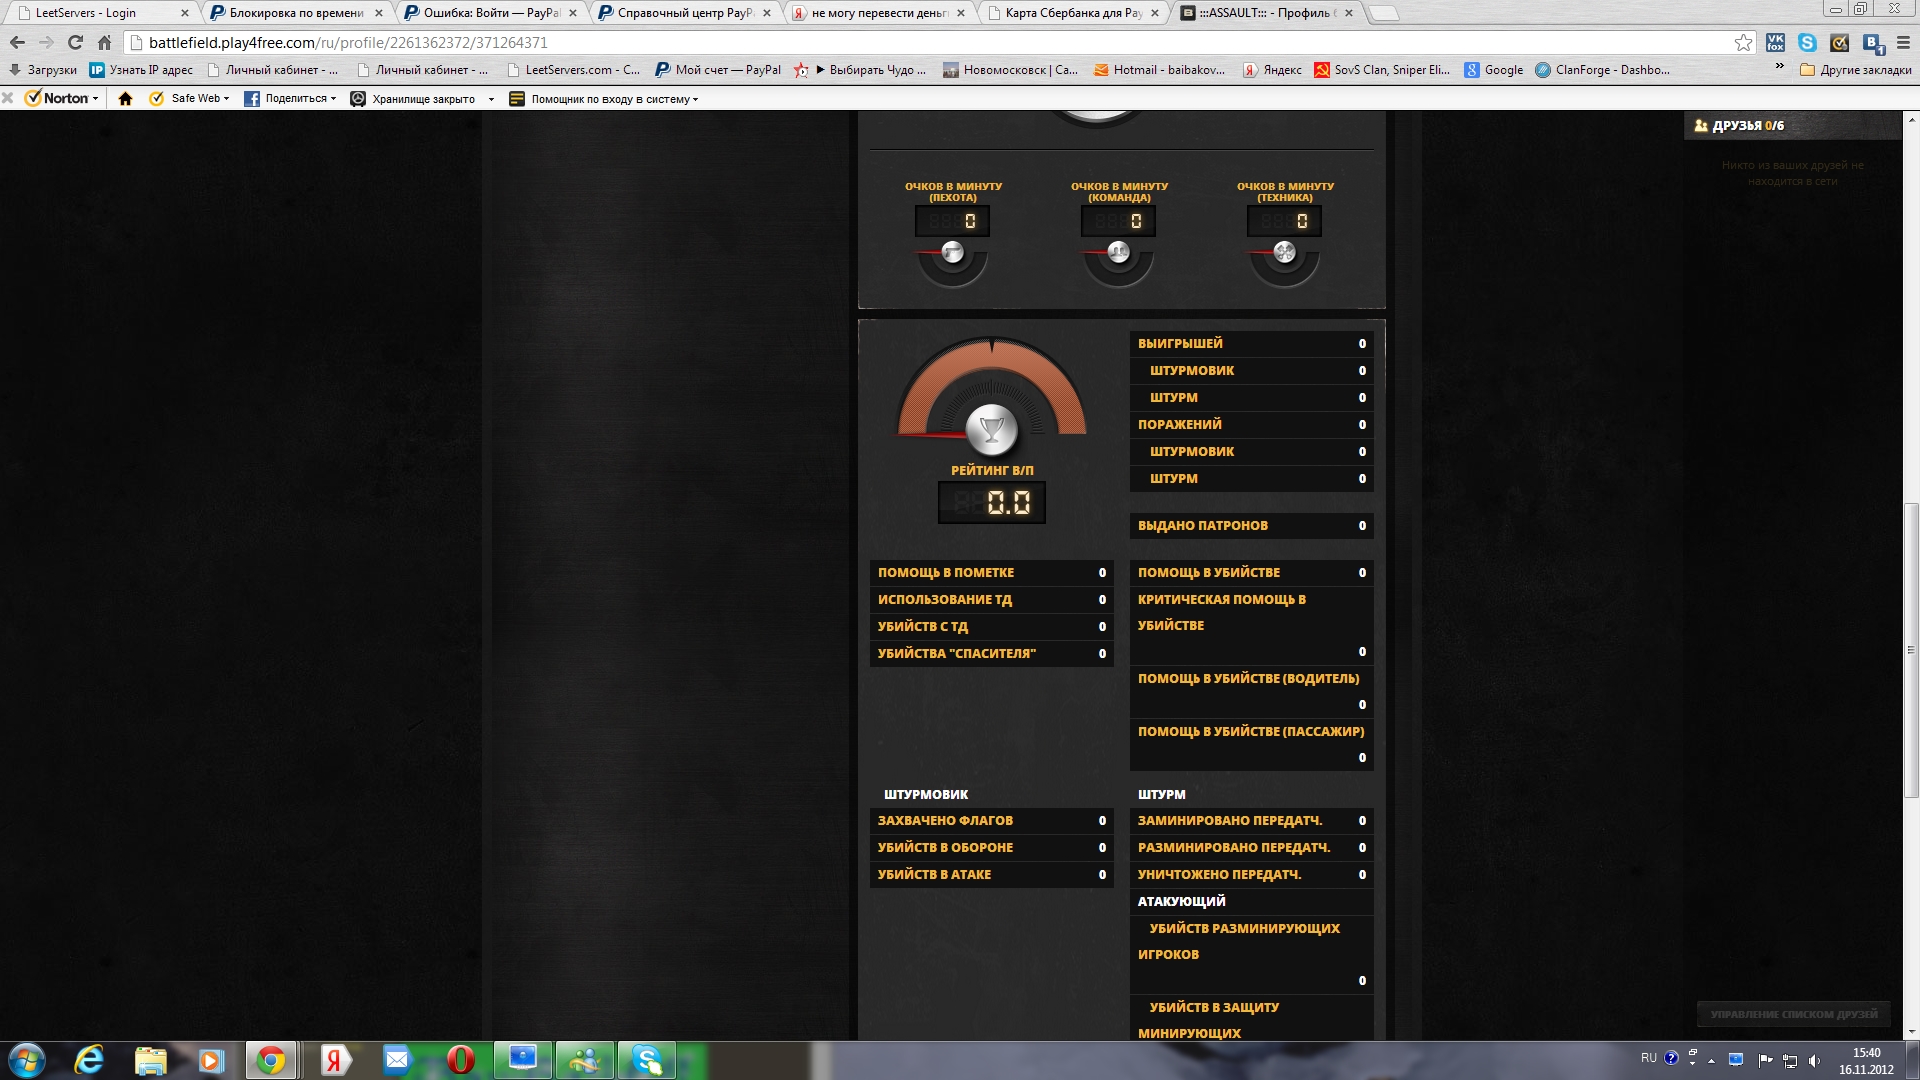Open the Chrome hamburger menu
The width and height of the screenshot is (1920, 1080).
[x=1903, y=43]
